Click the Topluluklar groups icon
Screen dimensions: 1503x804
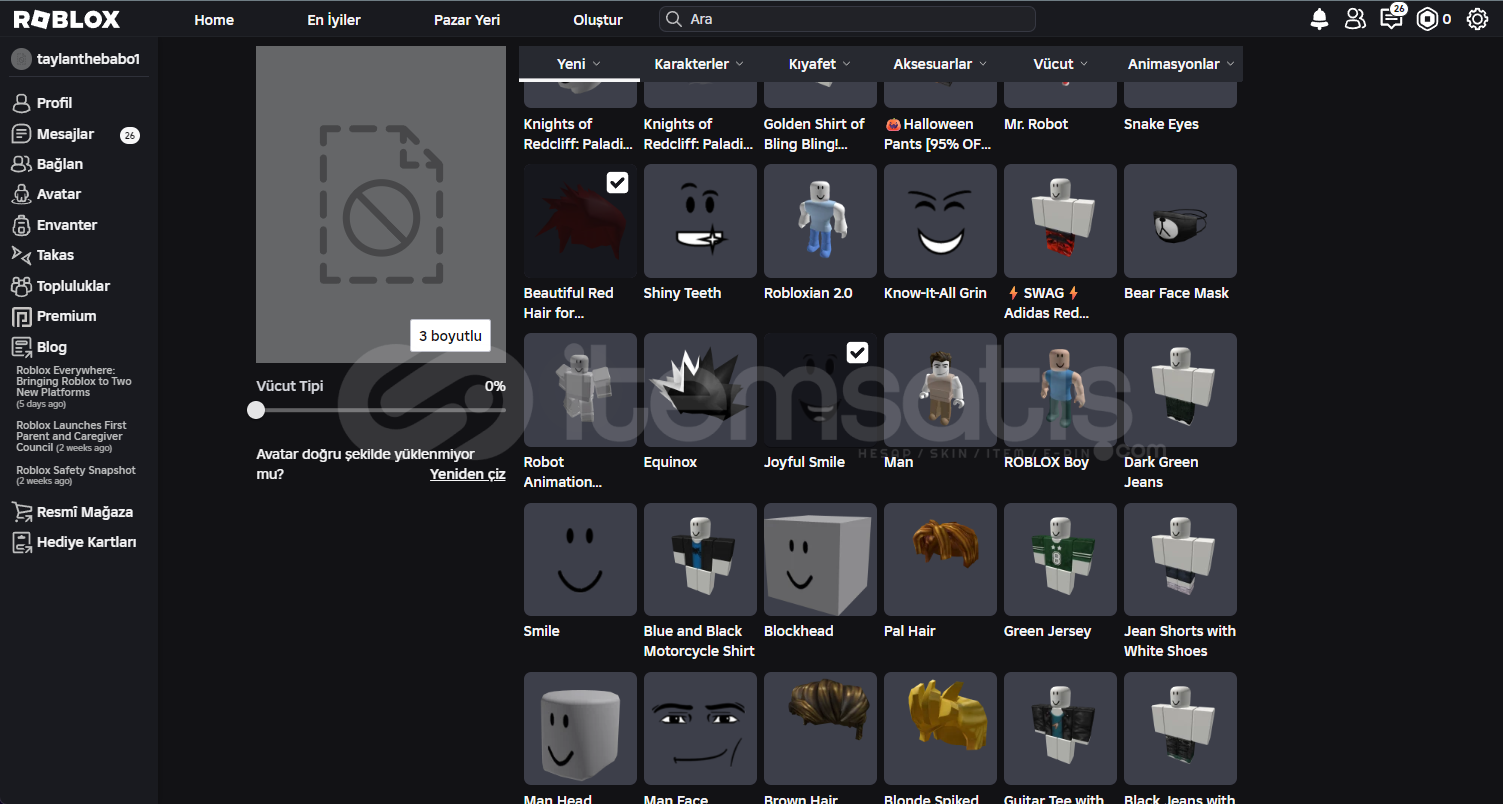(x=21, y=286)
